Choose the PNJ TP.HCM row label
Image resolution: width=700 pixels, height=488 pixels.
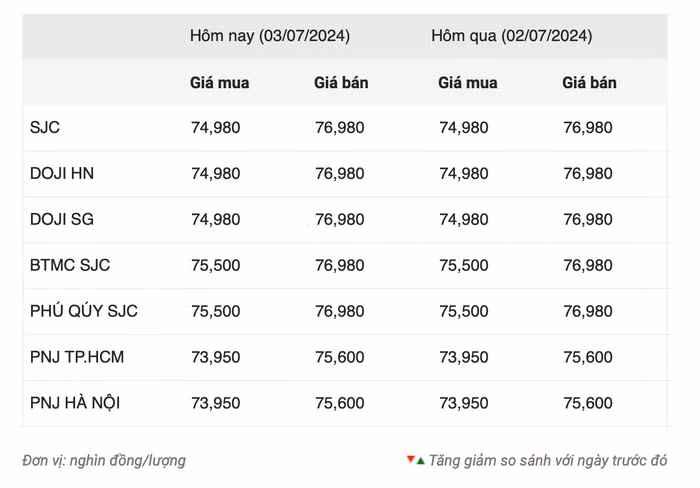(x=77, y=357)
